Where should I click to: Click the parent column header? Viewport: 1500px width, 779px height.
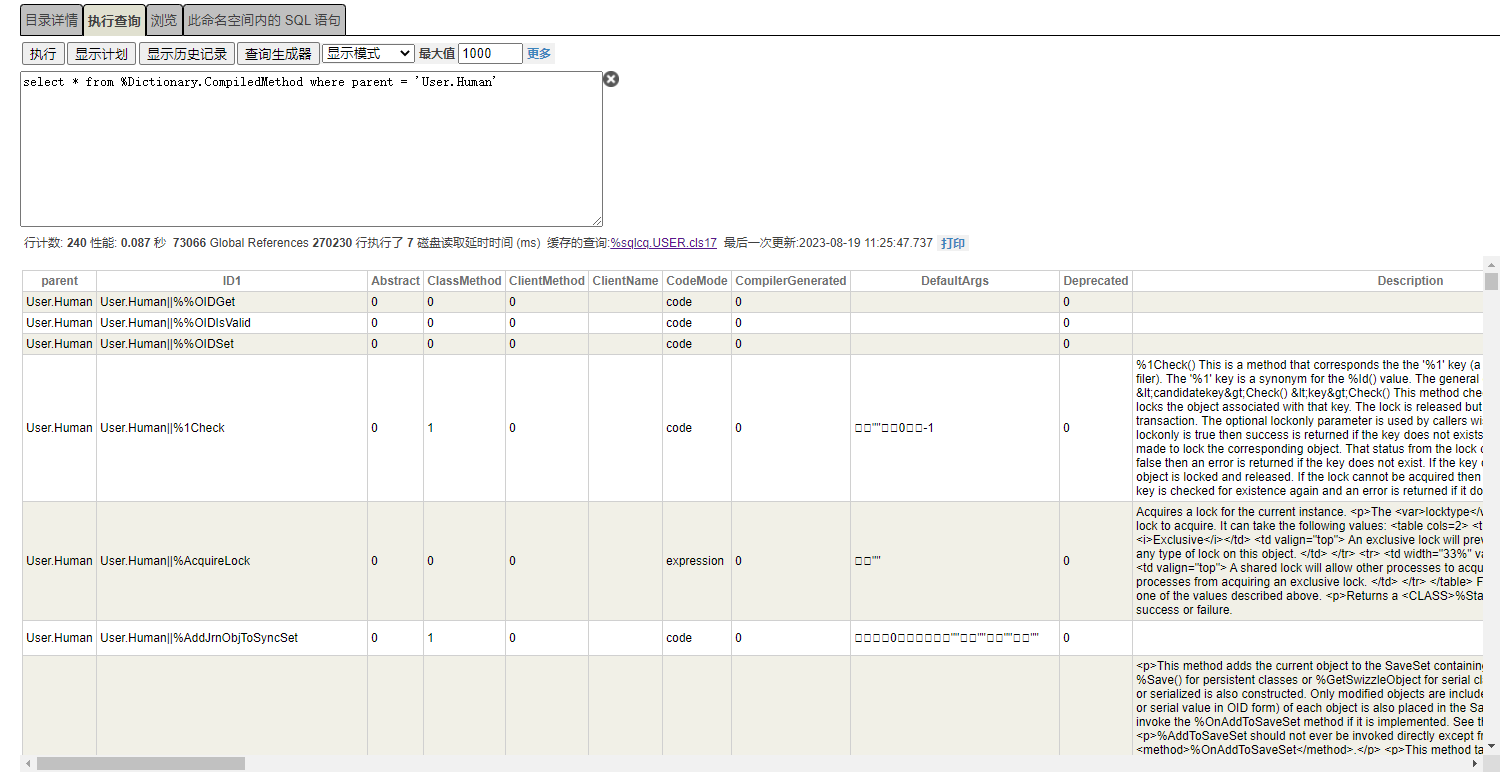point(59,281)
